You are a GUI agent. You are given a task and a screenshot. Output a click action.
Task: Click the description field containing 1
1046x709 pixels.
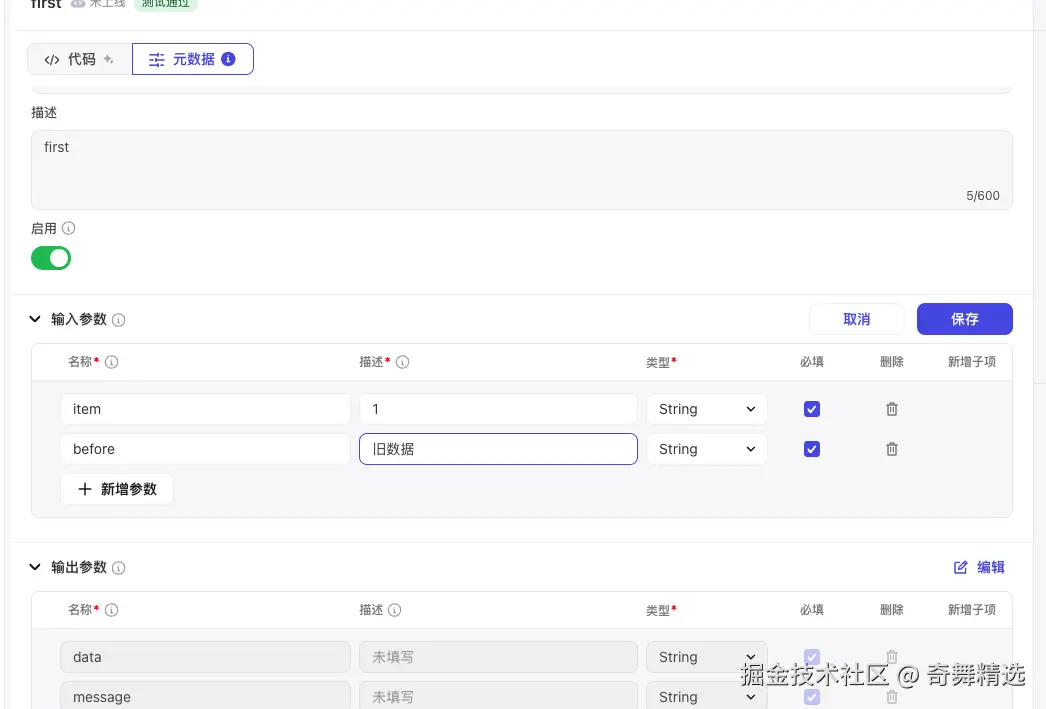click(x=498, y=409)
